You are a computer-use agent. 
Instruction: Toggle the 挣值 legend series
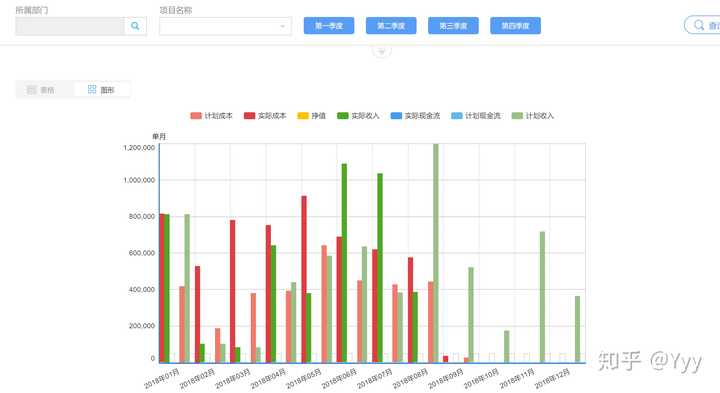[312, 116]
